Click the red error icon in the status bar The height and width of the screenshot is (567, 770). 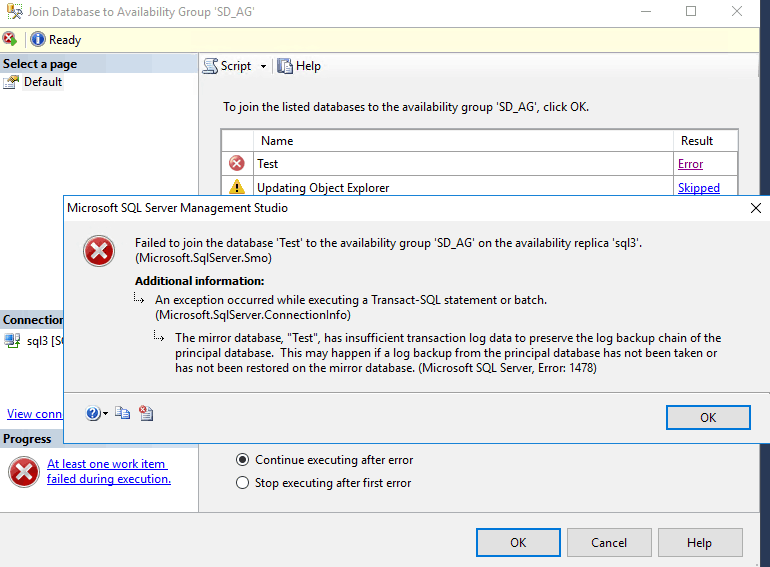[9, 39]
